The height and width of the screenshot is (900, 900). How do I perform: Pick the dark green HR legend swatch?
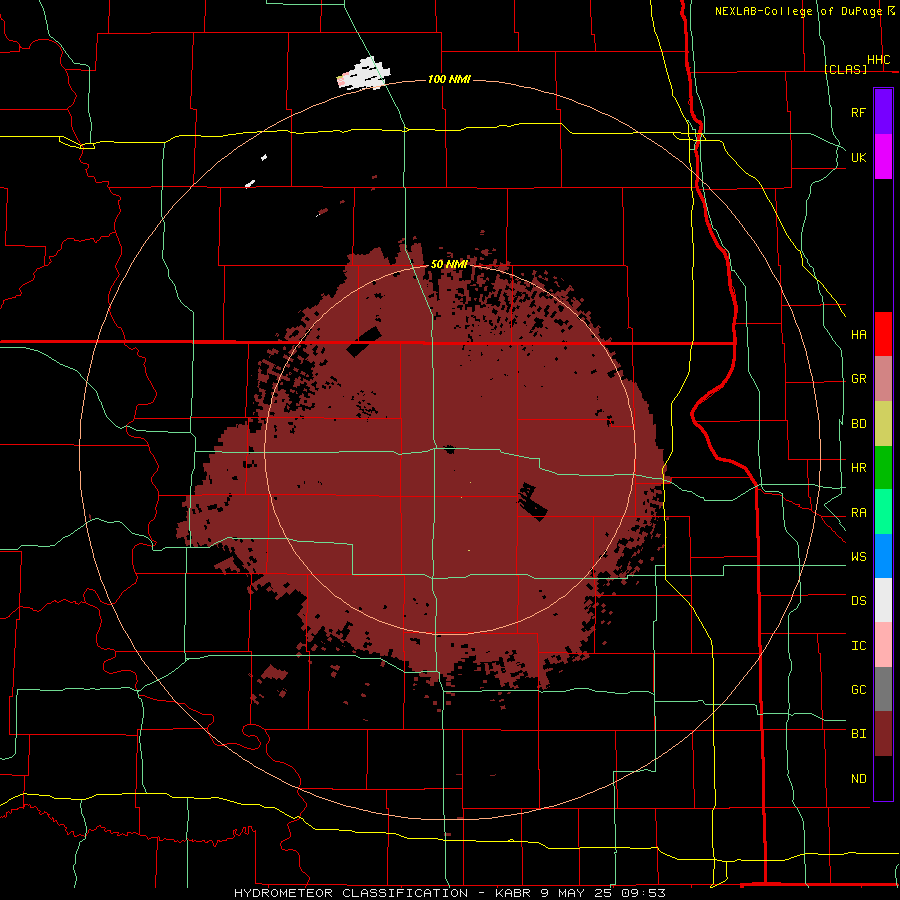click(883, 468)
